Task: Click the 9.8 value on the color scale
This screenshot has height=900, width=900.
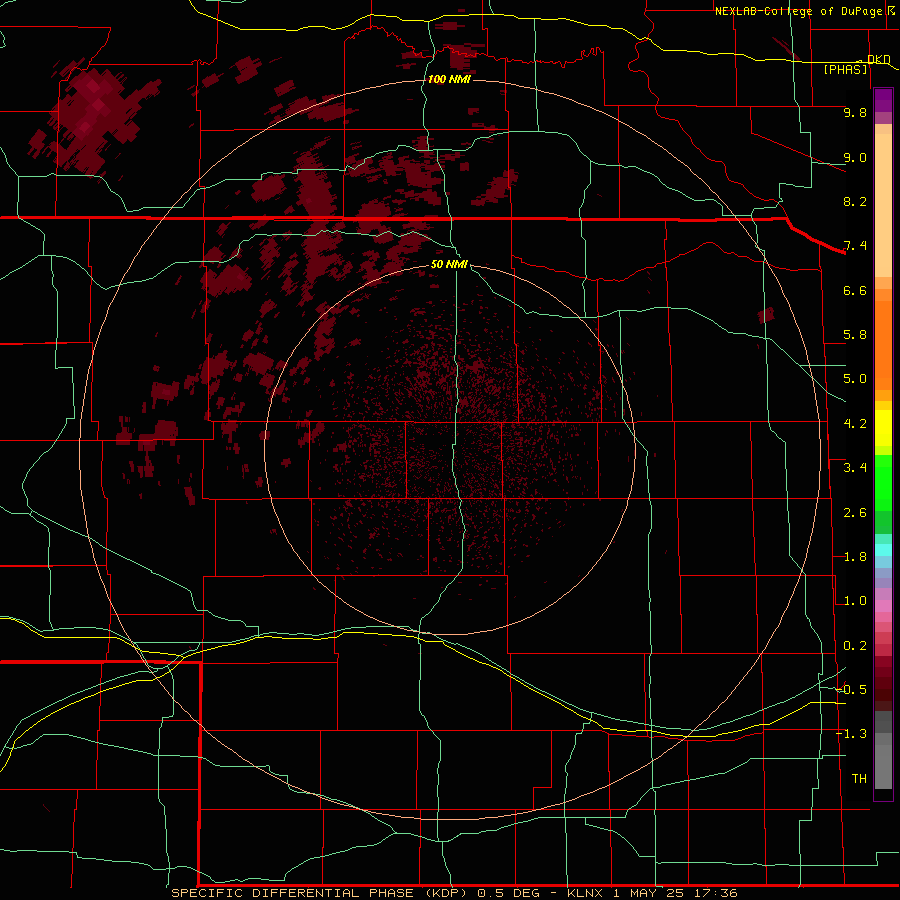Action: click(x=855, y=112)
